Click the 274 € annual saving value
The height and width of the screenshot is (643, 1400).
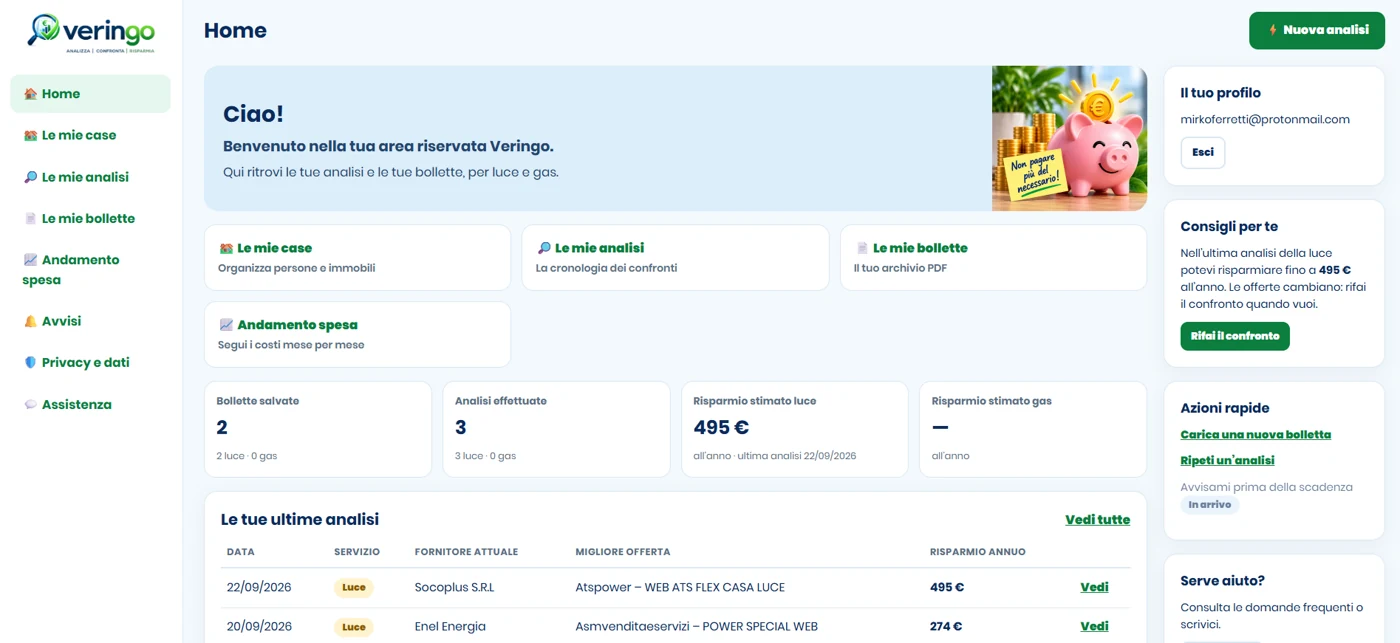point(946,627)
